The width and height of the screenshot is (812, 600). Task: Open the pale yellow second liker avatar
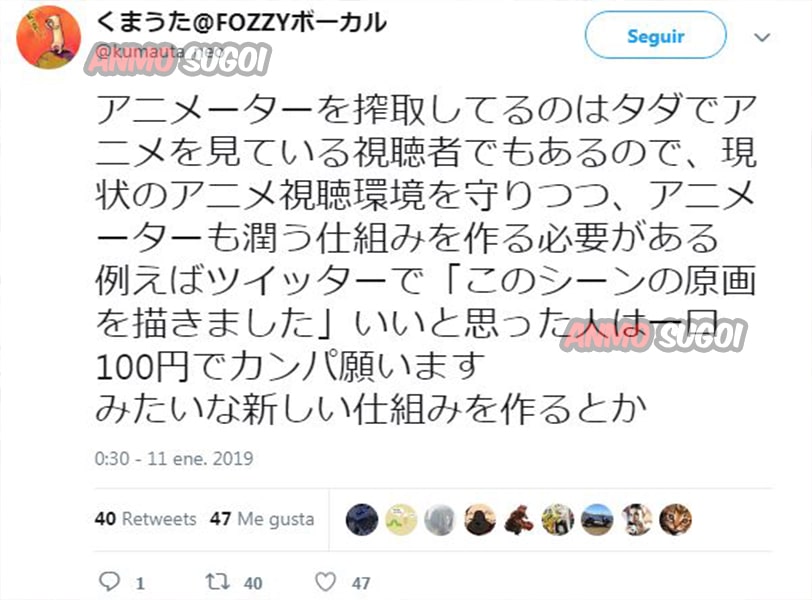401,519
